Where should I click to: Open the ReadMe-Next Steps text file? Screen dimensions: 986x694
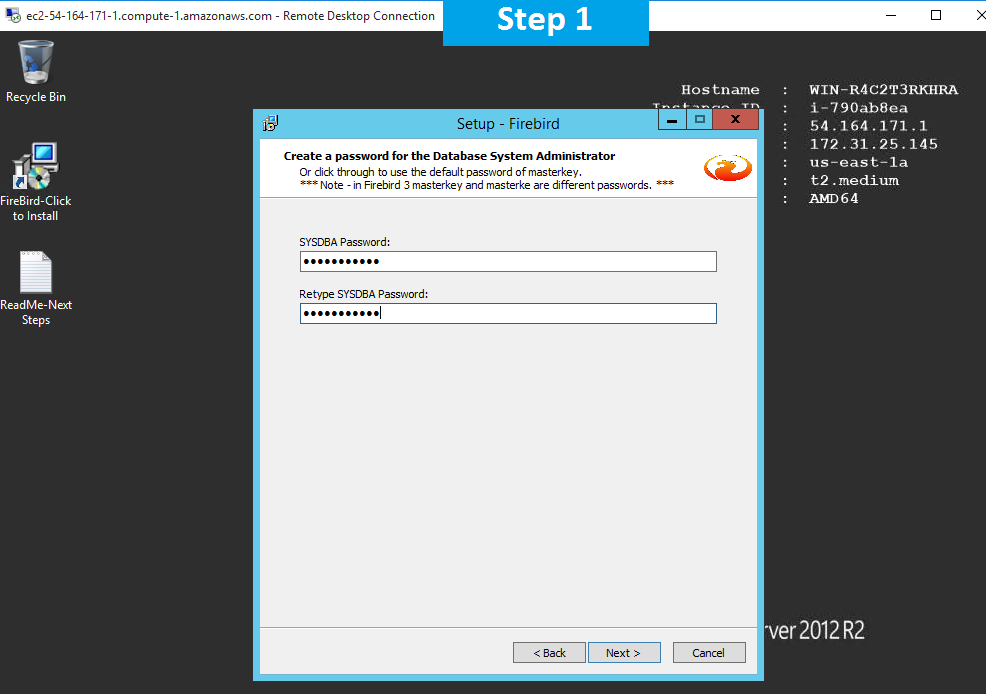pyautogui.click(x=36, y=273)
